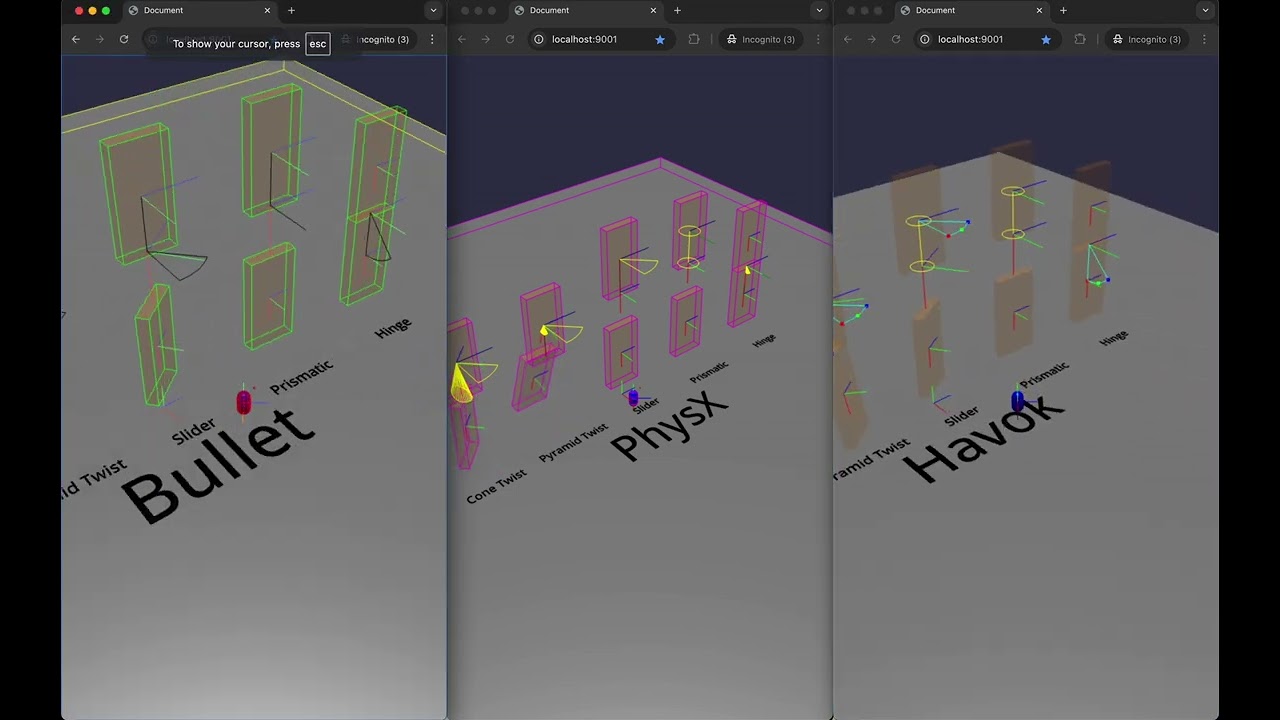
Task: View site information icon in the Havok window
Action: [924, 39]
